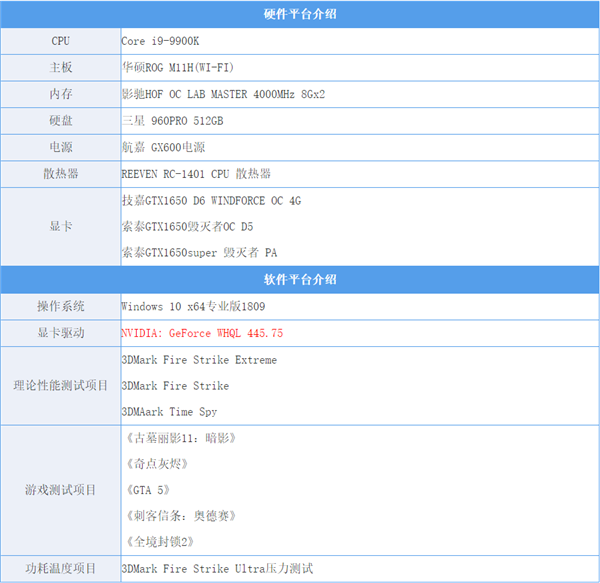
Task: Select the 主板 label cell
Action: pyautogui.click(x=60, y=68)
